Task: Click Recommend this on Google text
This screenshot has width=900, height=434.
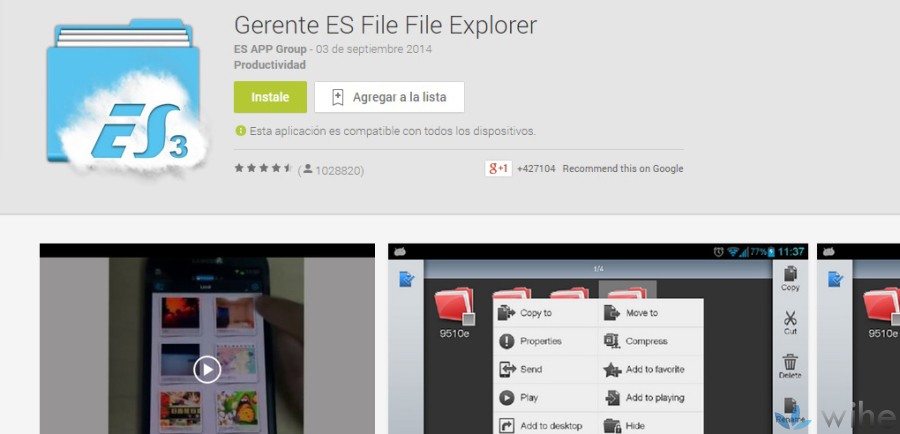Action: coord(623,169)
